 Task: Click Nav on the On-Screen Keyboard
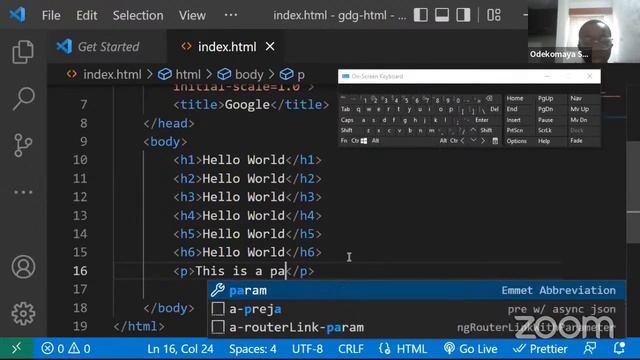tap(576, 98)
